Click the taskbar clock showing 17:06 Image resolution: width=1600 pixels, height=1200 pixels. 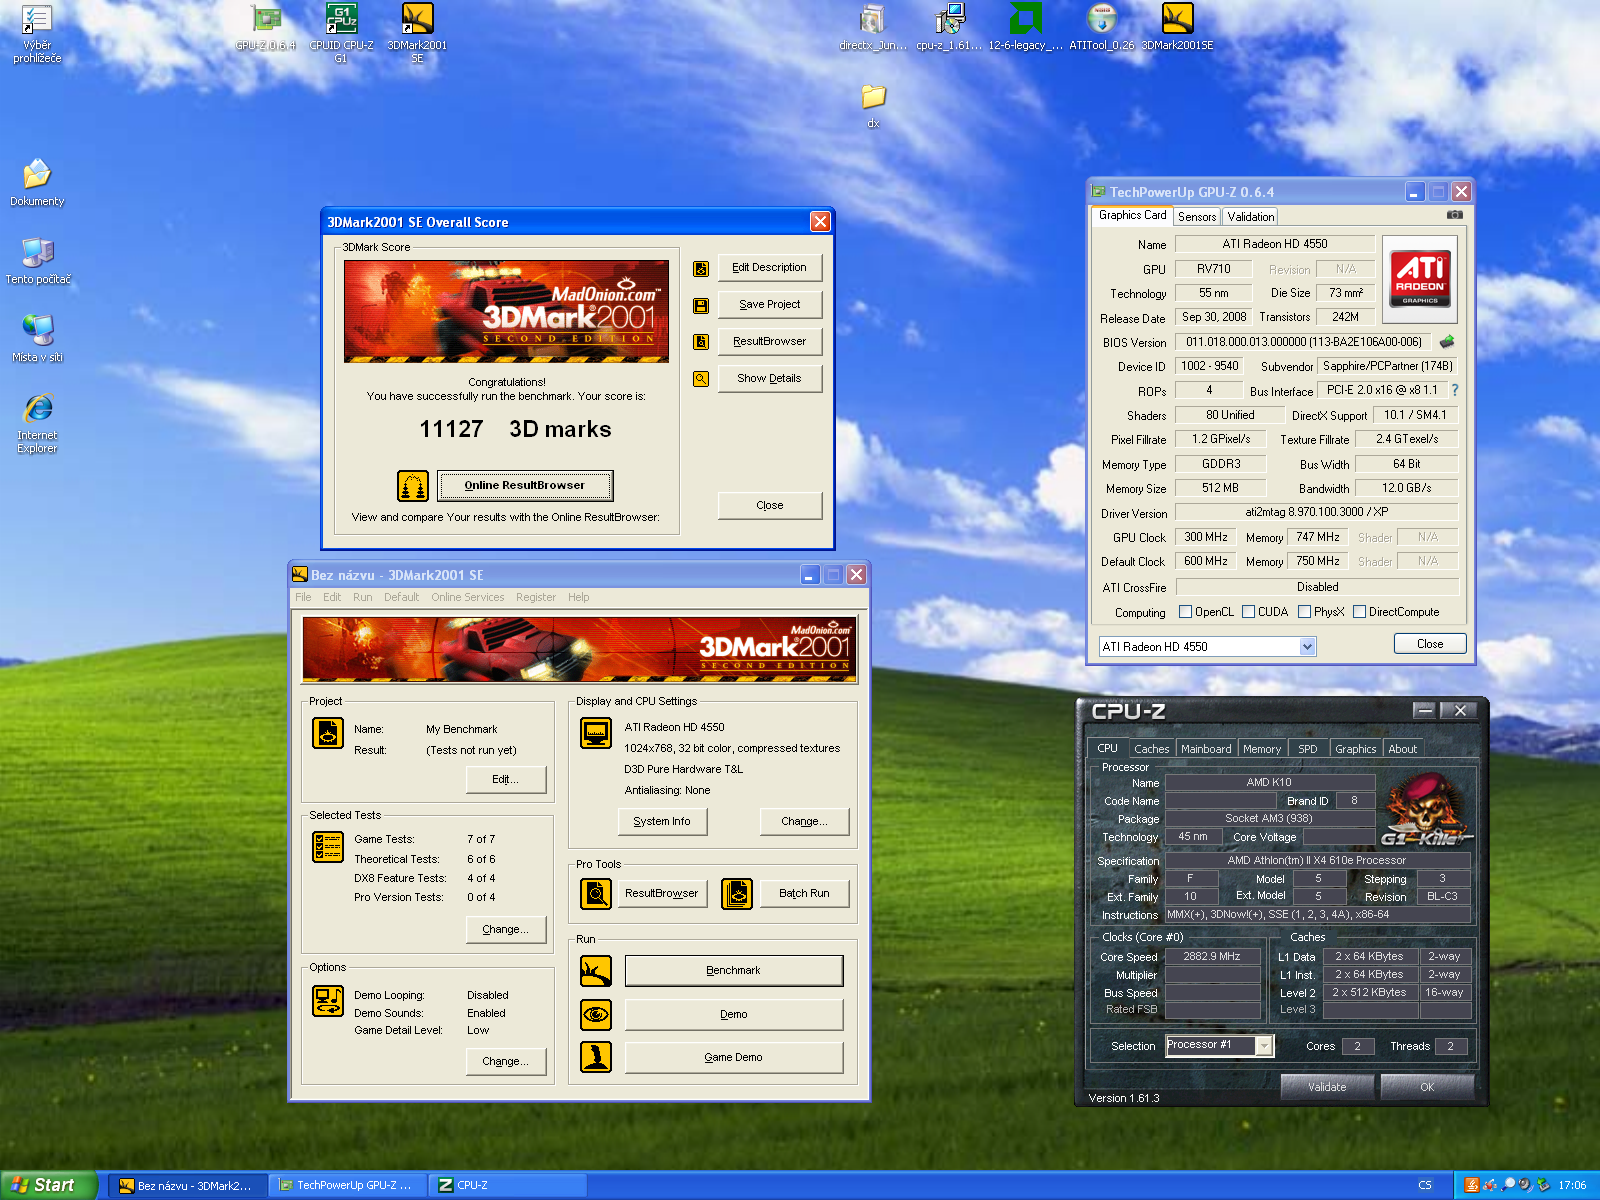click(x=1572, y=1186)
